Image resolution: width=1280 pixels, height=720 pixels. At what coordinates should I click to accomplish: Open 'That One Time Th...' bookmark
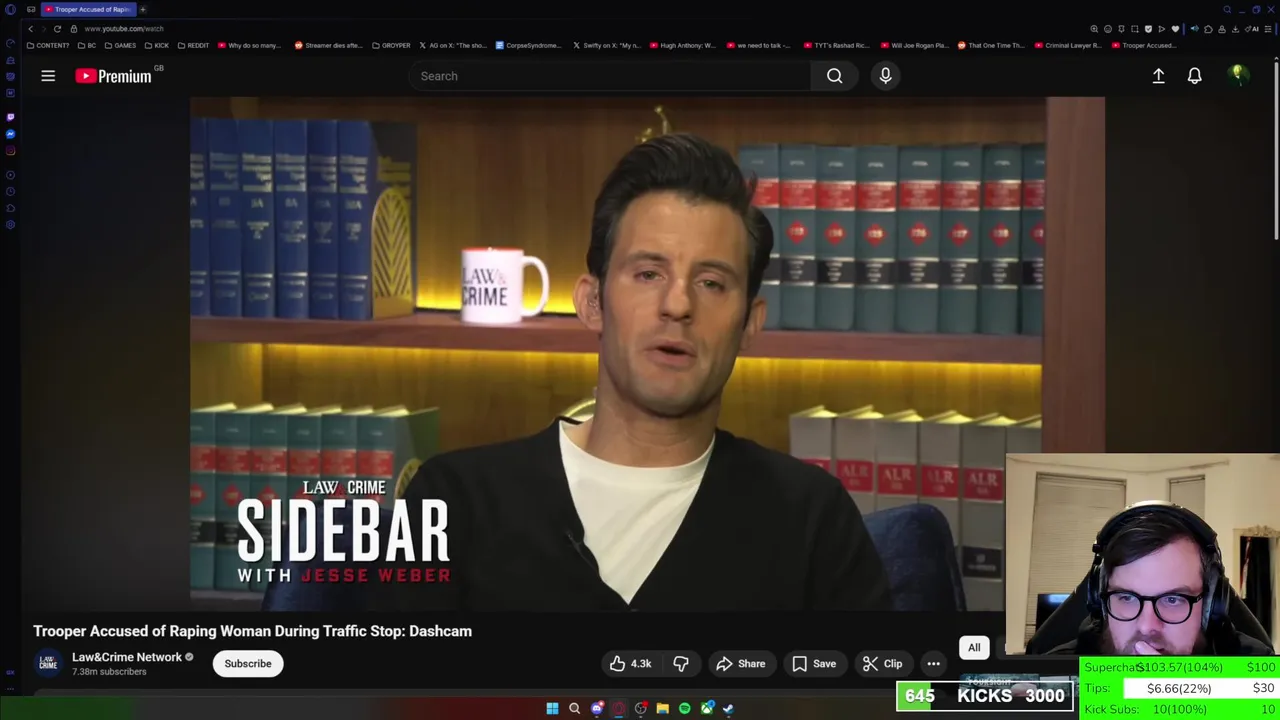(x=991, y=45)
